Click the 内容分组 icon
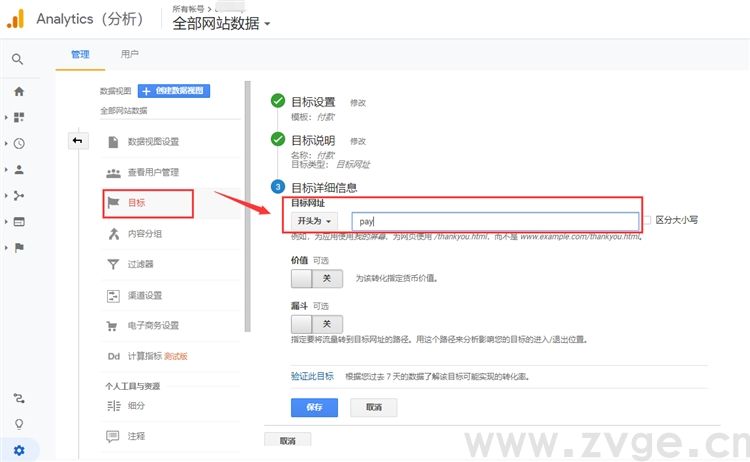This screenshot has width=750, height=462. pos(113,234)
